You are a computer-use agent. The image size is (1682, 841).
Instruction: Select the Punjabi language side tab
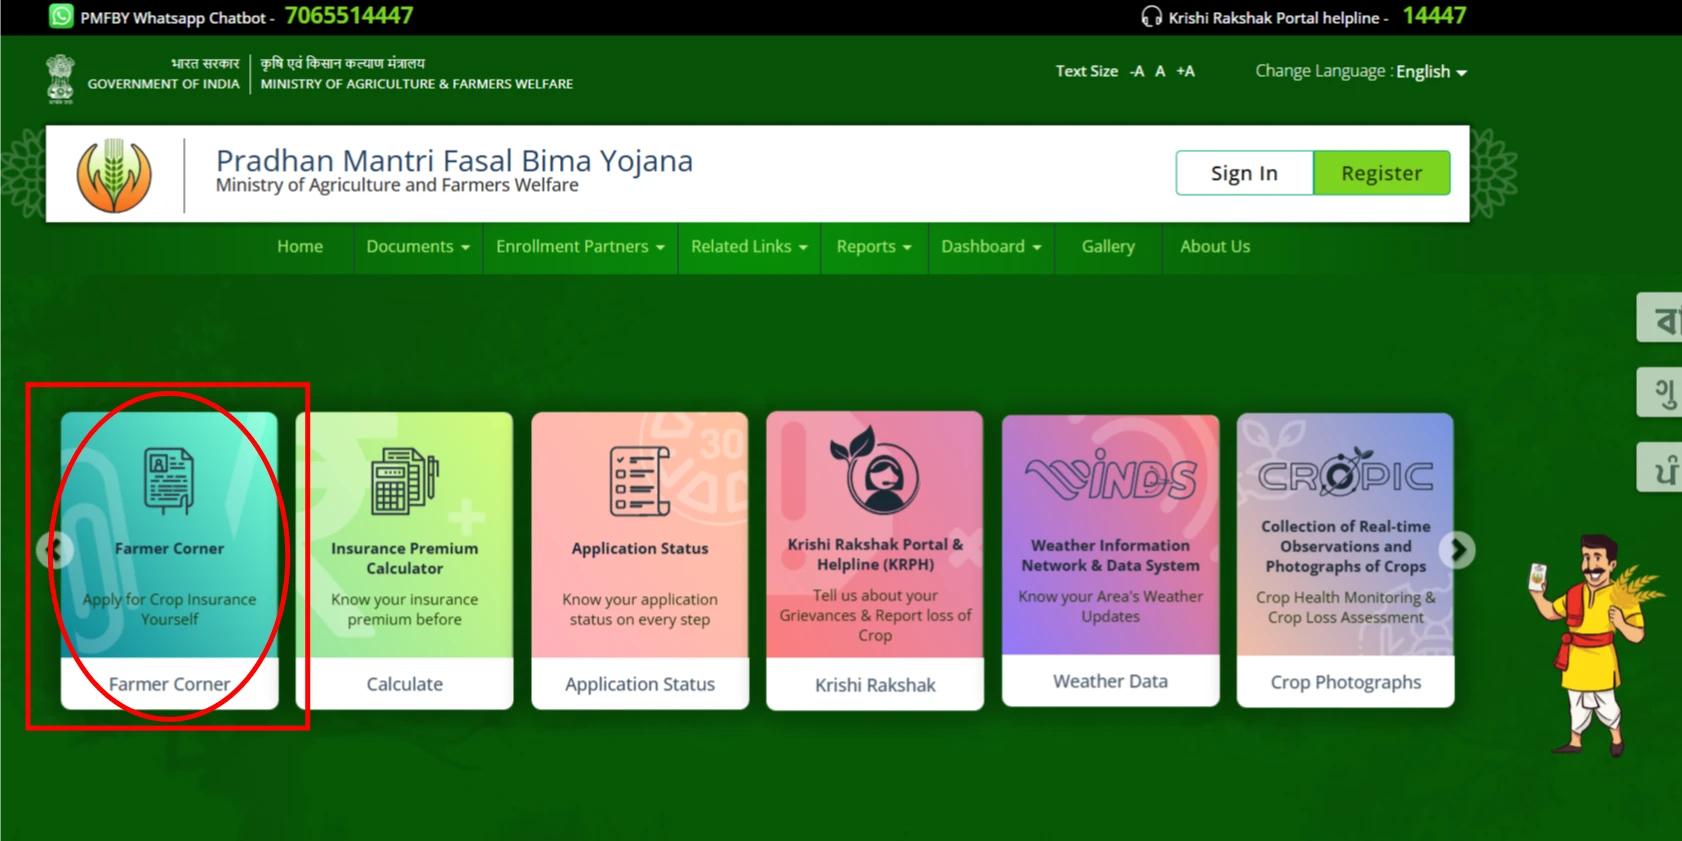tap(1660, 467)
